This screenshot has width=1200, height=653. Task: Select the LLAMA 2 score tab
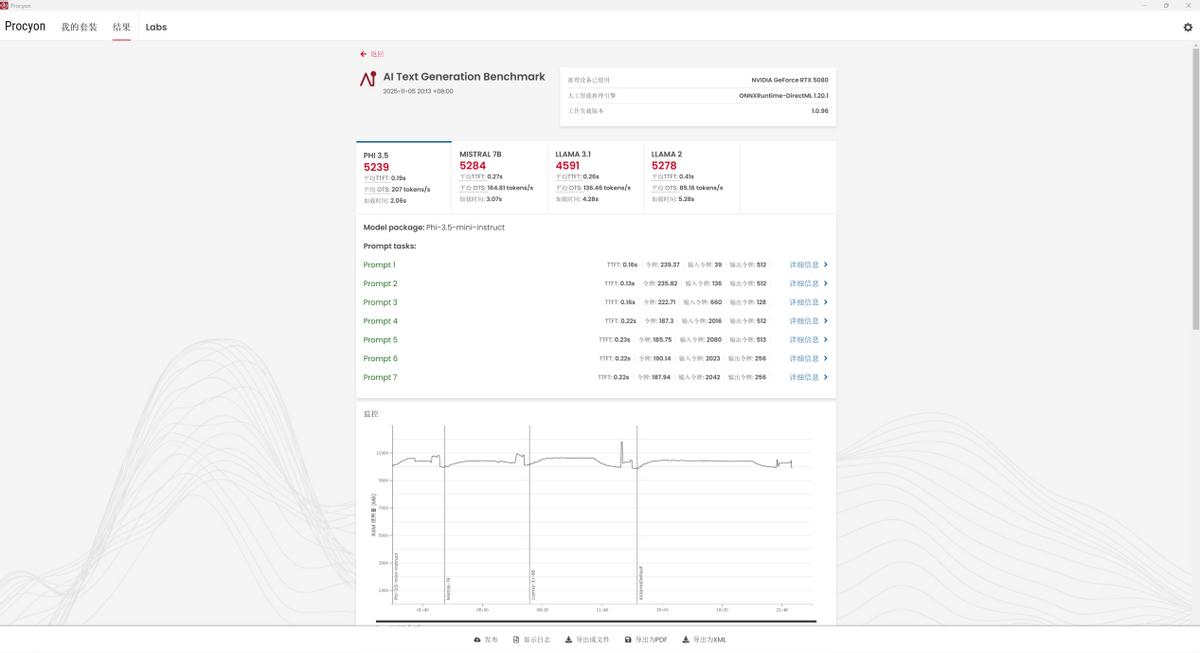(692, 177)
